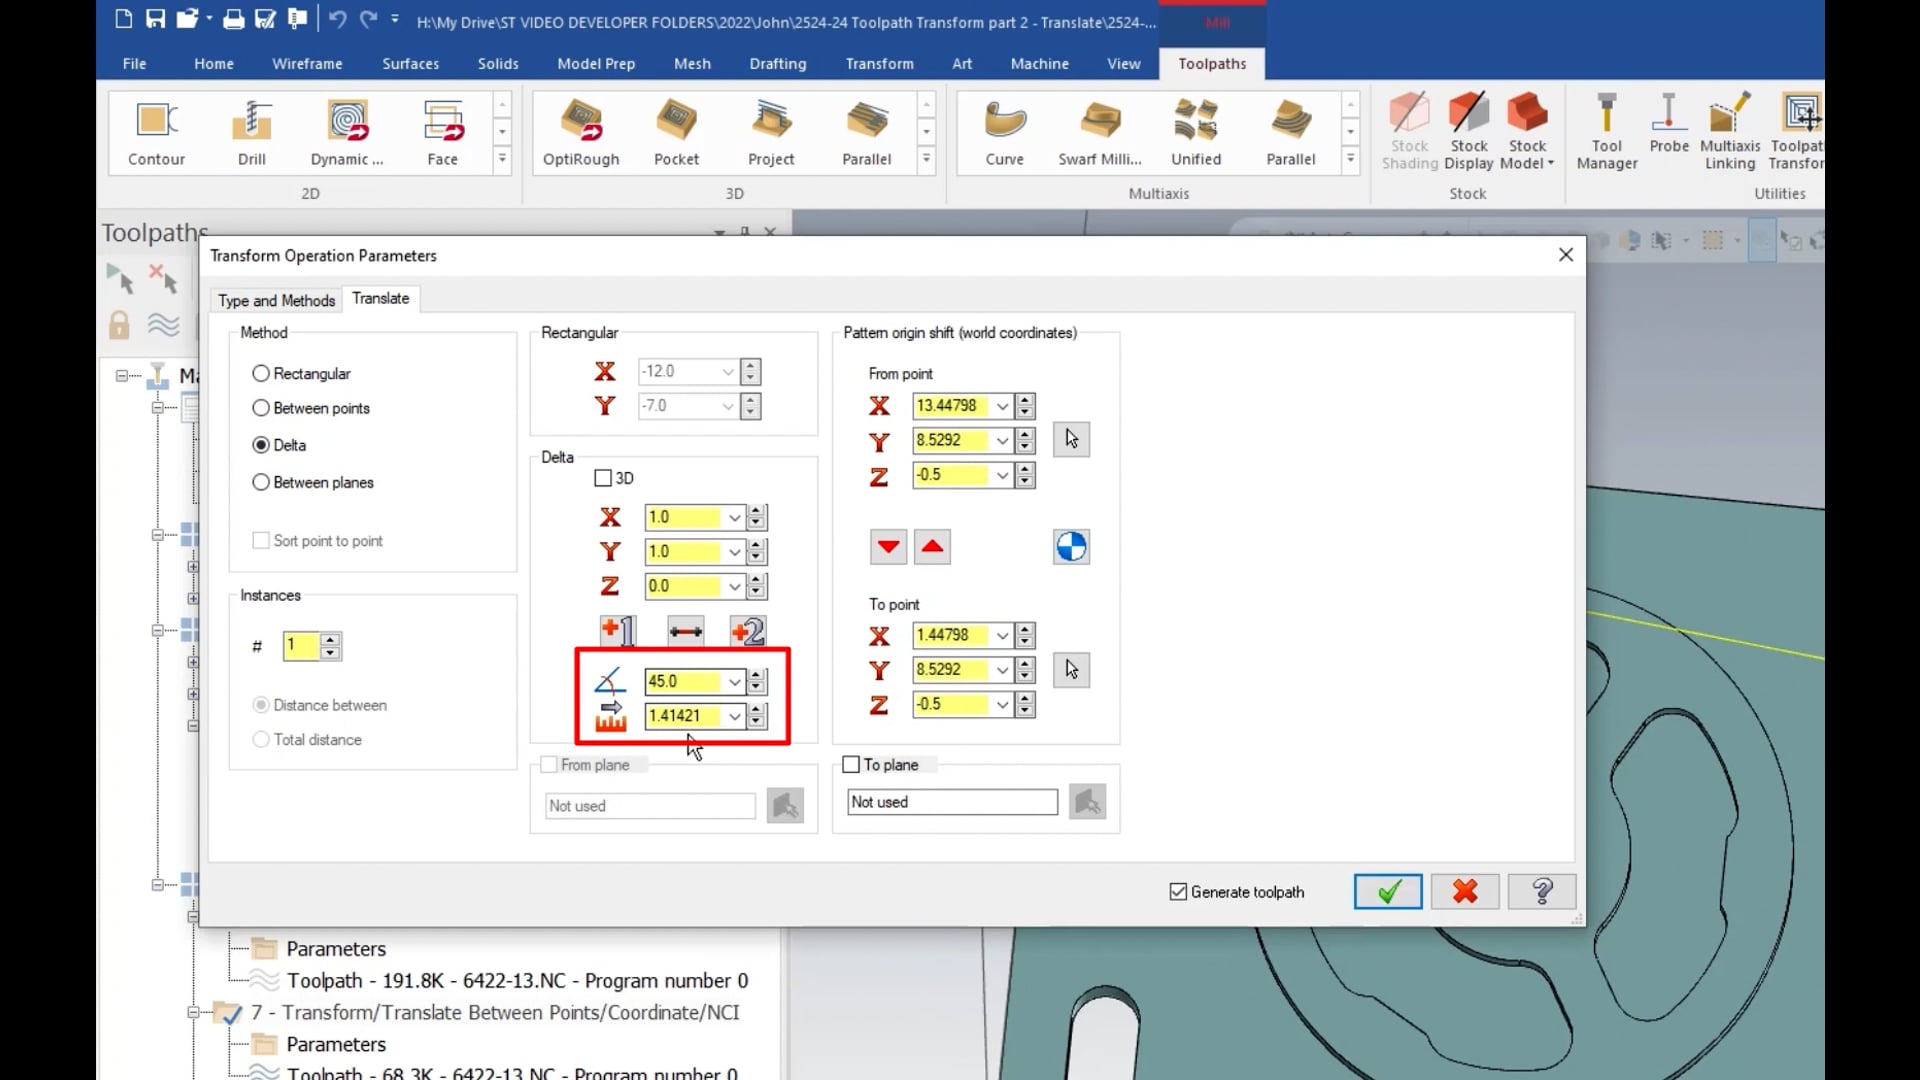Click the green checkmark OK button
This screenshot has height=1080, width=1920.
[1387, 891]
